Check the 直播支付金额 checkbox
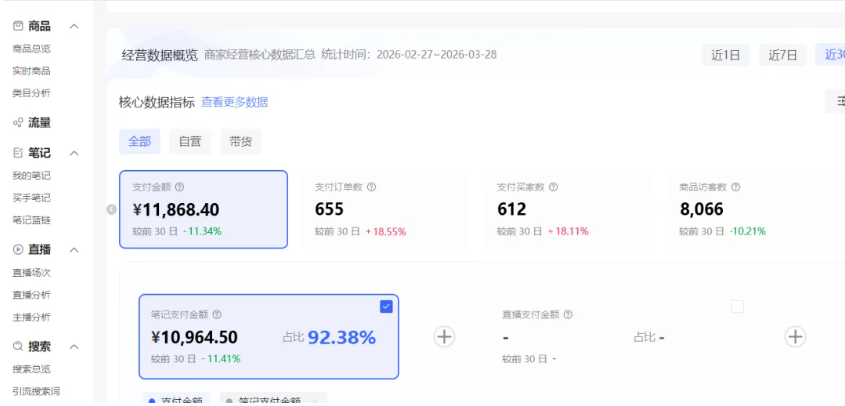The height and width of the screenshot is (406, 845). [x=737, y=307]
